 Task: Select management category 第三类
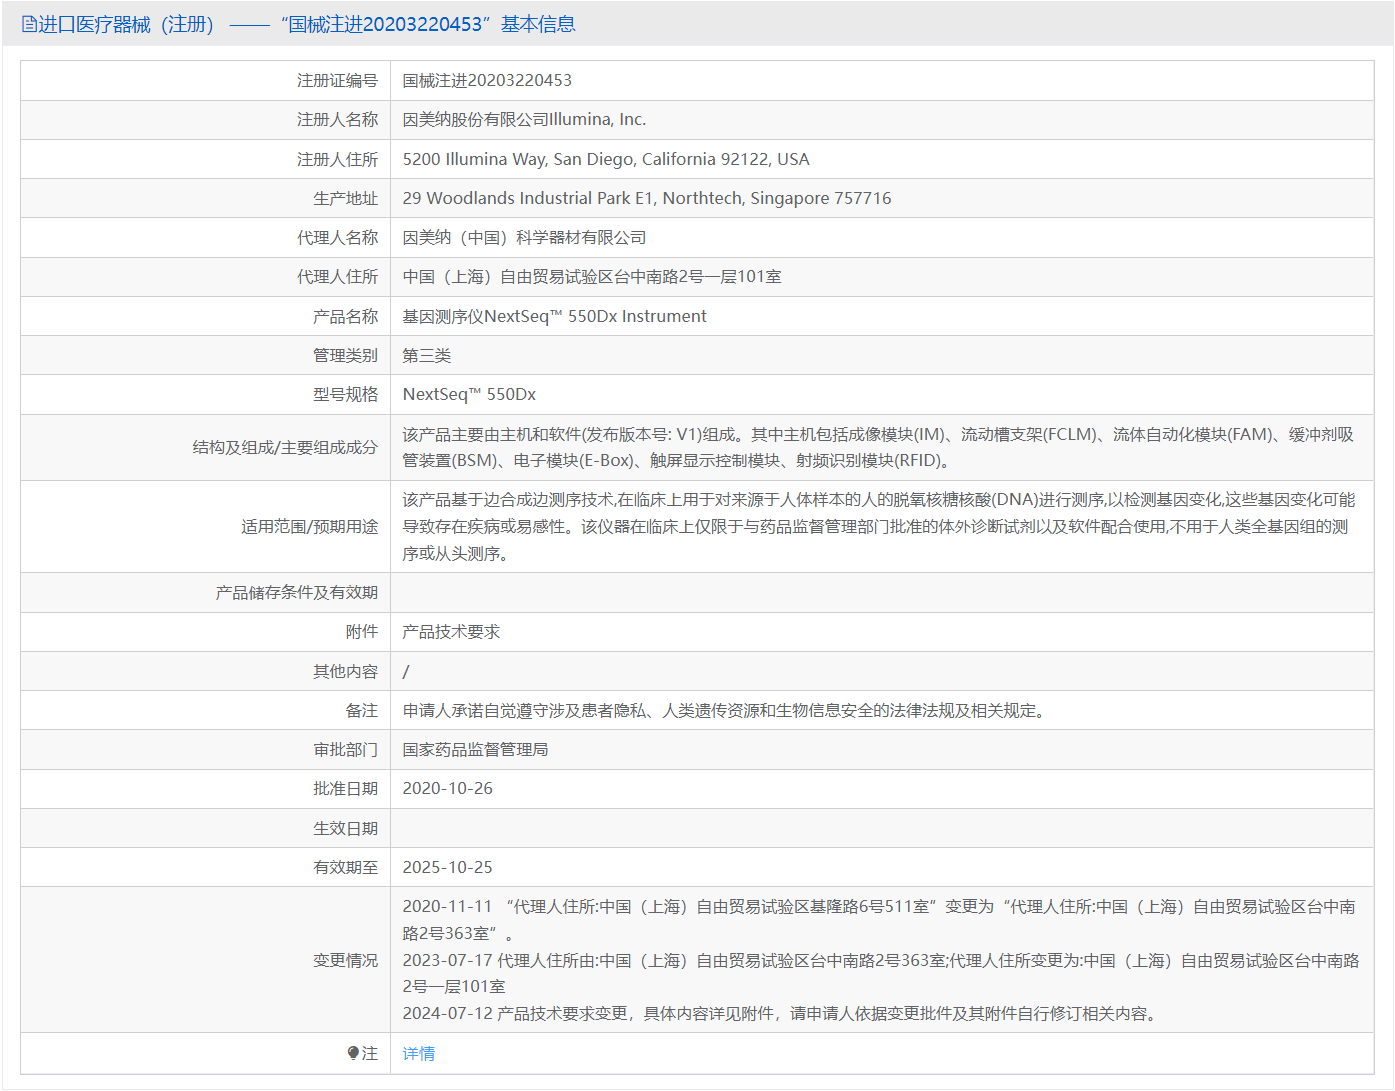pos(427,355)
